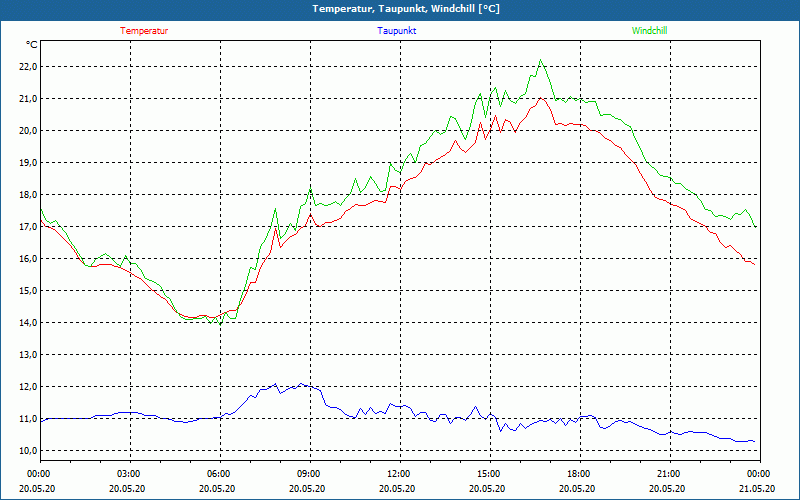Select the 22,0 y-axis value label

(26, 67)
